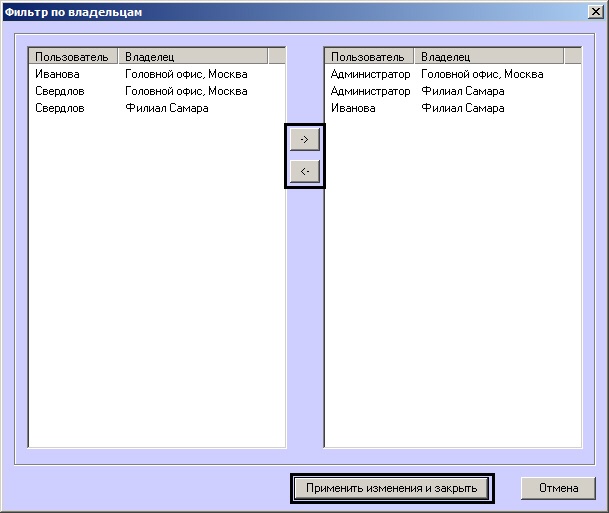Sort right list by Владелец column header

(489, 57)
